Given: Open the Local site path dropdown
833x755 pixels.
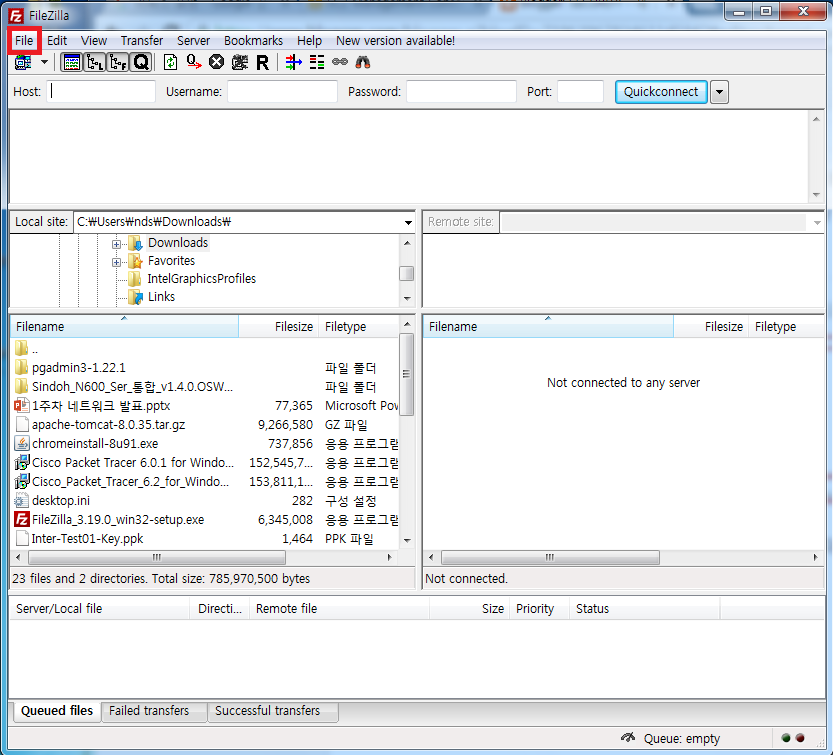Looking at the screenshot, I should click(x=408, y=223).
